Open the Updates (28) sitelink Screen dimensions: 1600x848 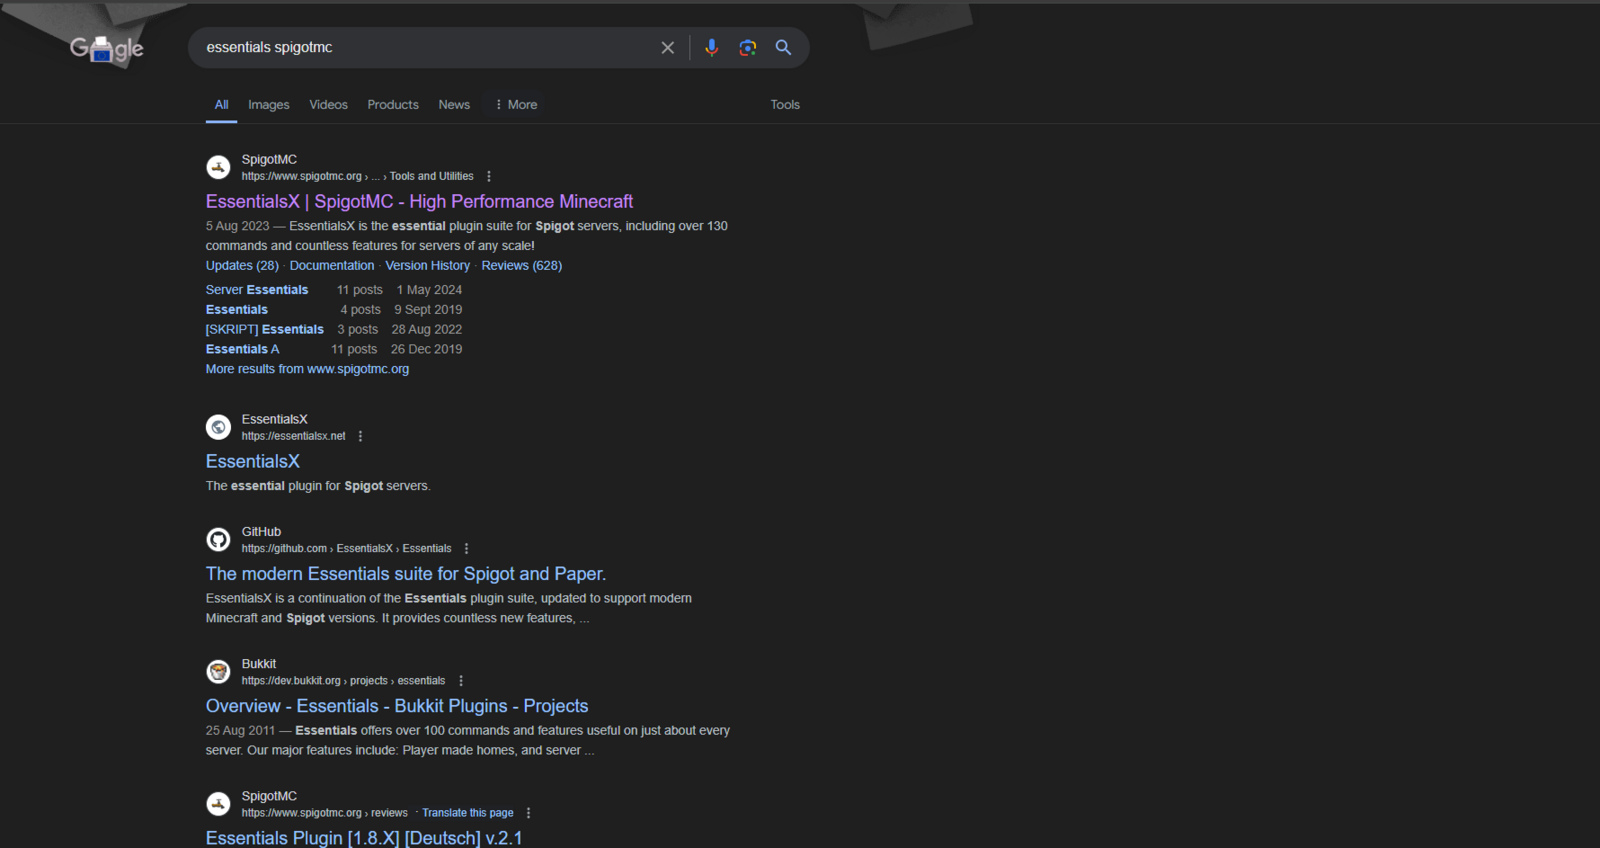pyautogui.click(x=242, y=266)
